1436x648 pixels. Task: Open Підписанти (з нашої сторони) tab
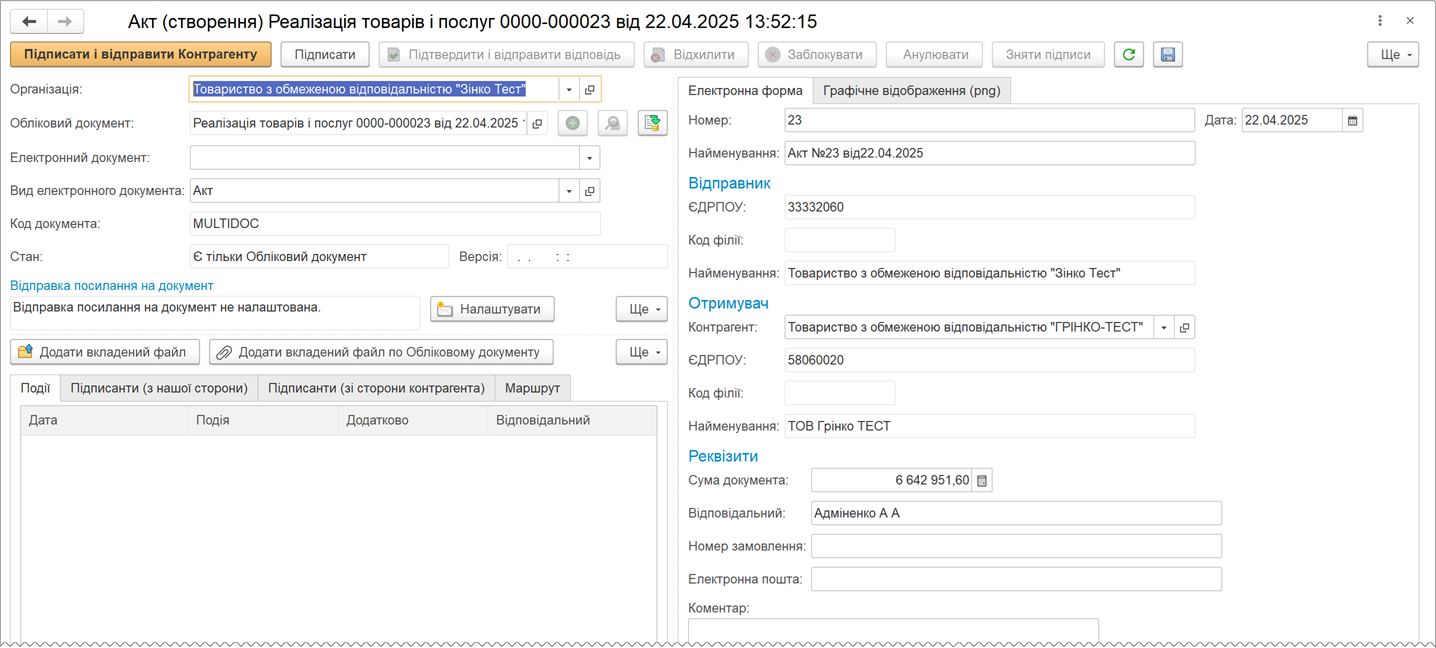tap(159, 388)
